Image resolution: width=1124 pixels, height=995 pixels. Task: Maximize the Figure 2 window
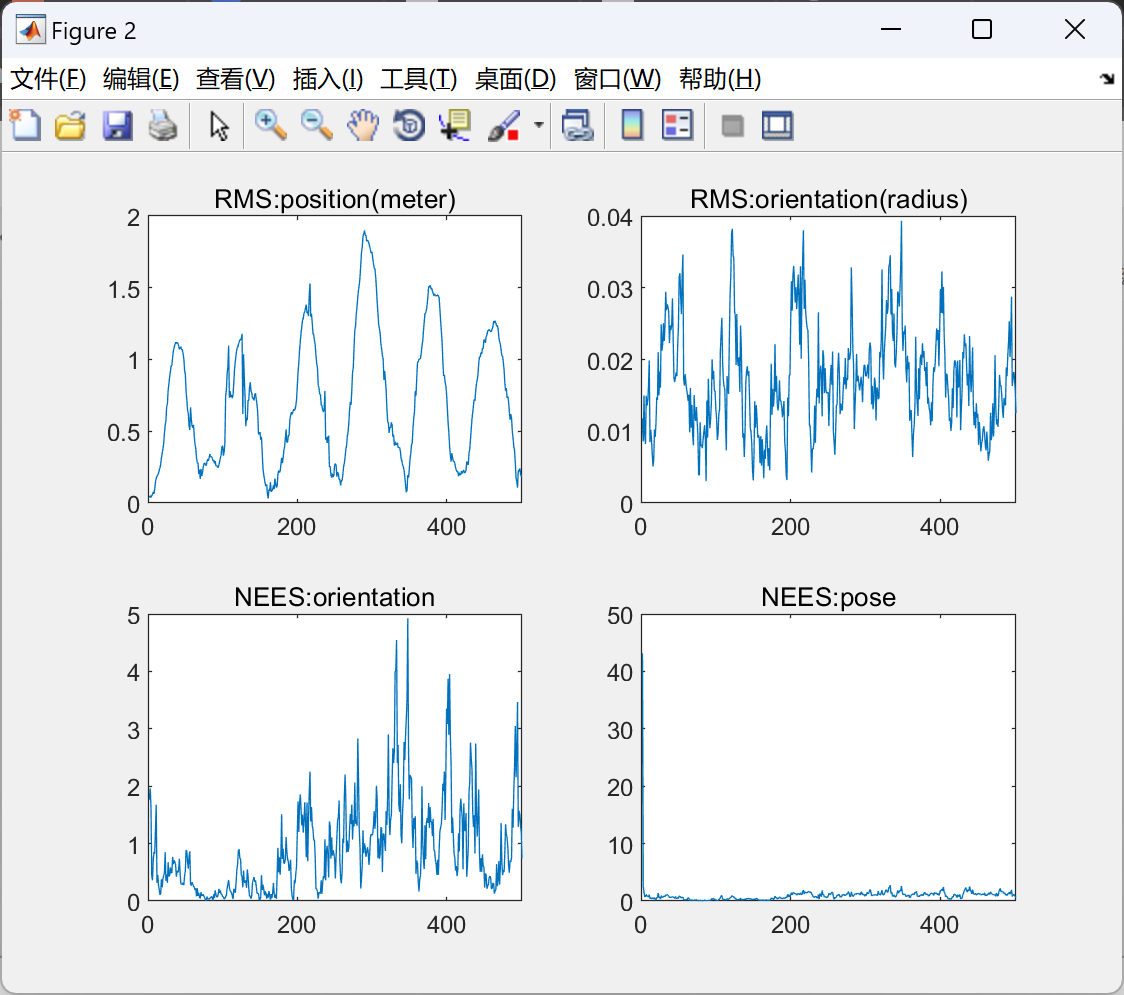(982, 29)
